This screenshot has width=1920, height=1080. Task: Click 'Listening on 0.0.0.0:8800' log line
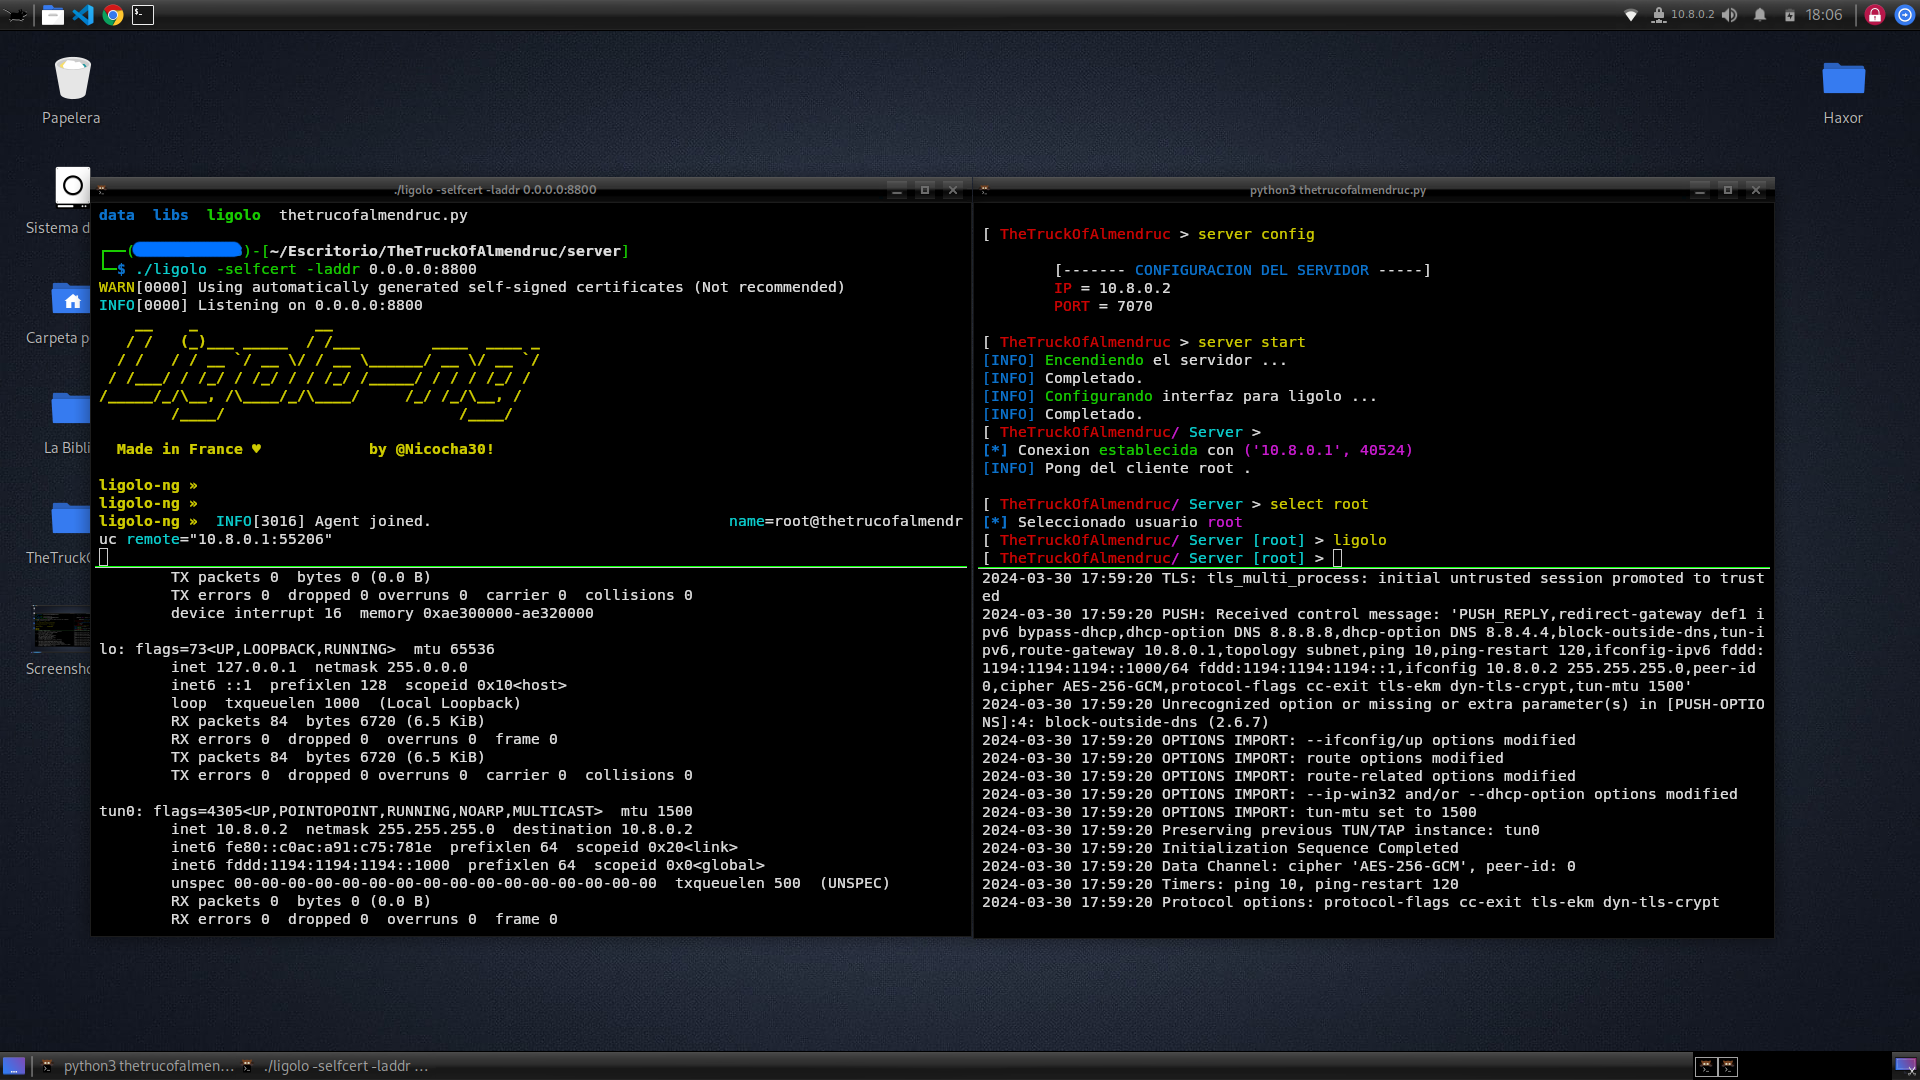(x=260, y=305)
